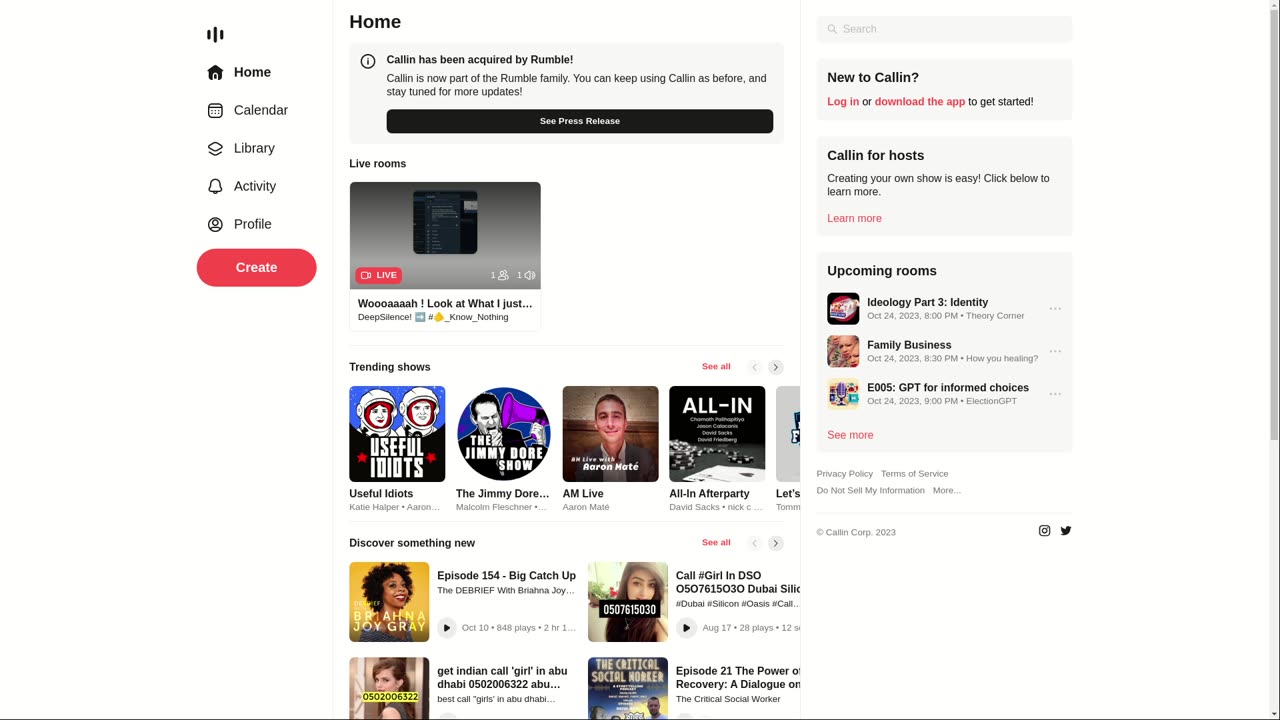
Task: Open the Ideology Part 3 room icon
Action: (x=843, y=309)
